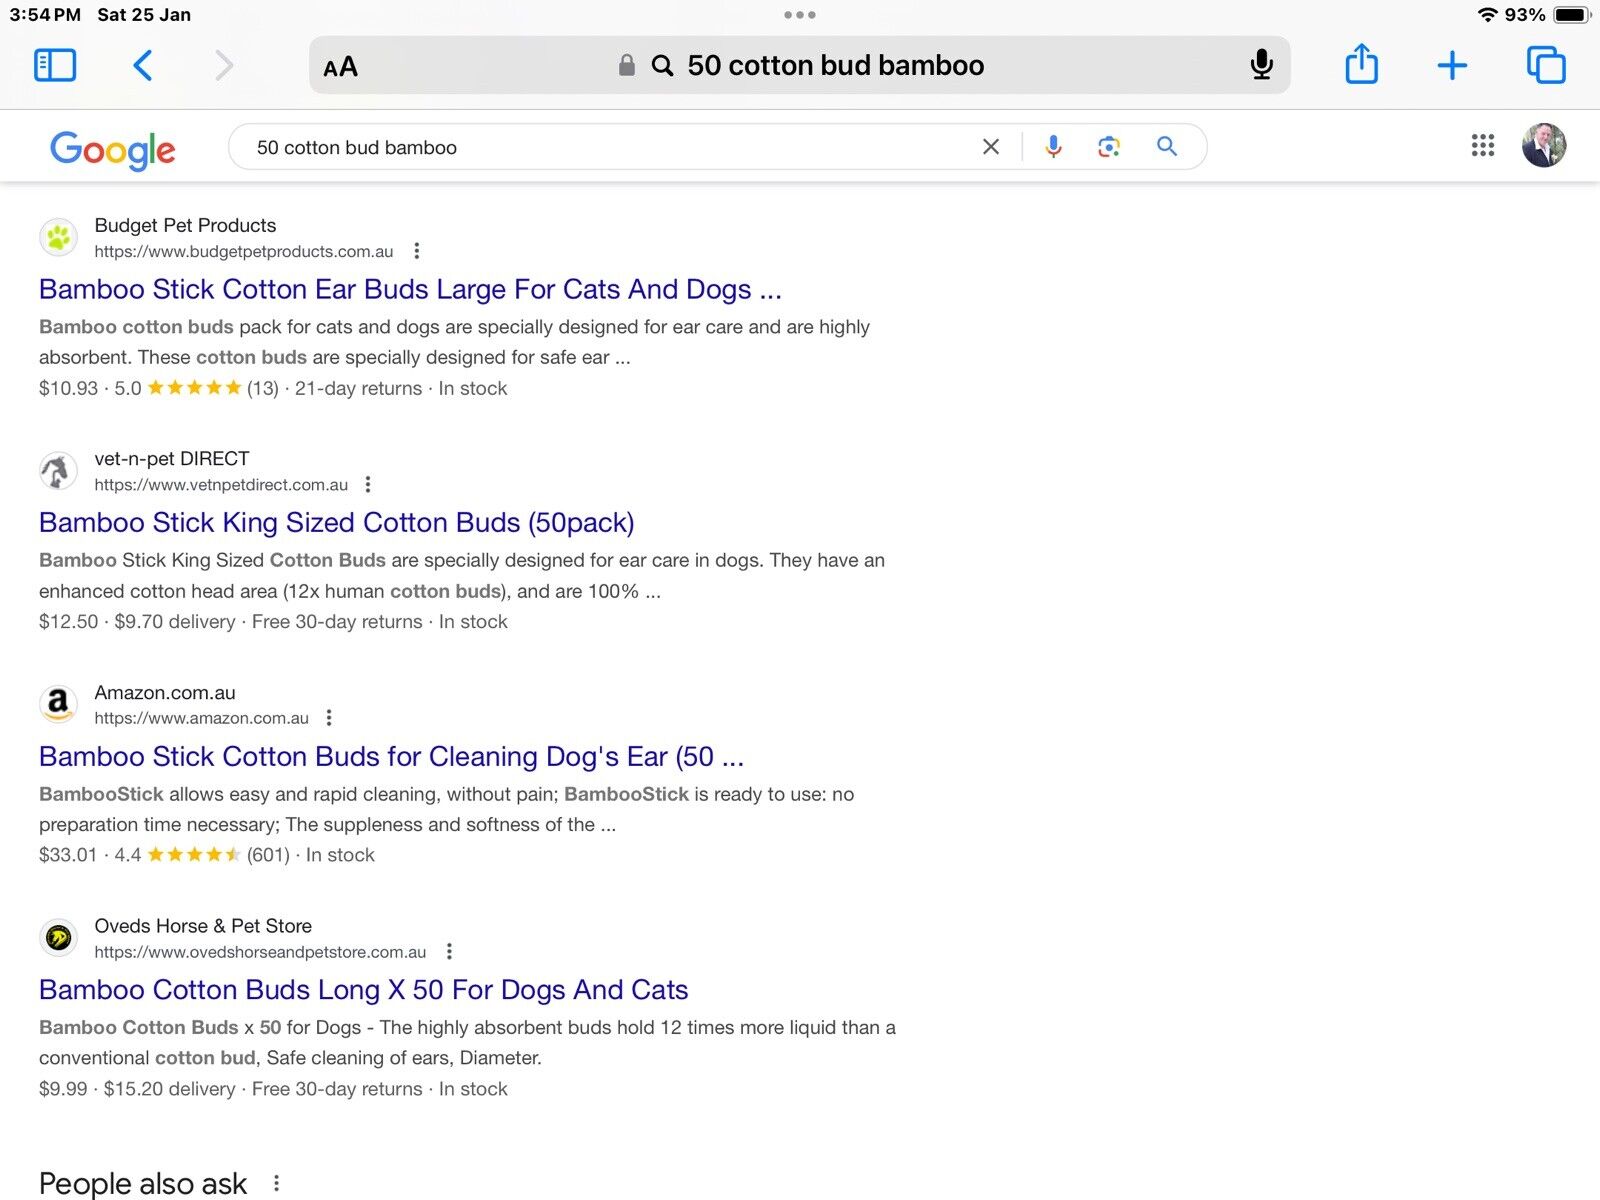Go forward to the next page

click(224, 66)
